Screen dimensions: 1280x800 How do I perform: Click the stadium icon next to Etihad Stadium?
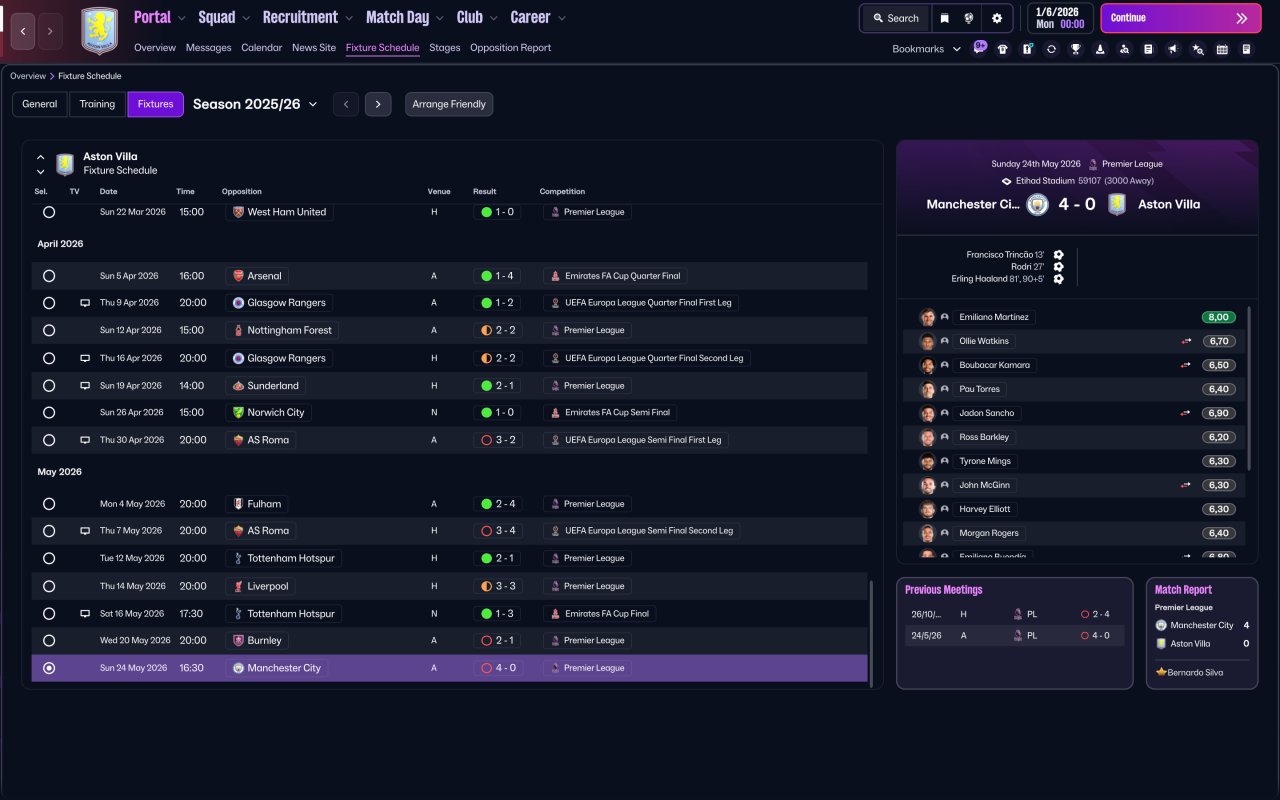click(1007, 181)
